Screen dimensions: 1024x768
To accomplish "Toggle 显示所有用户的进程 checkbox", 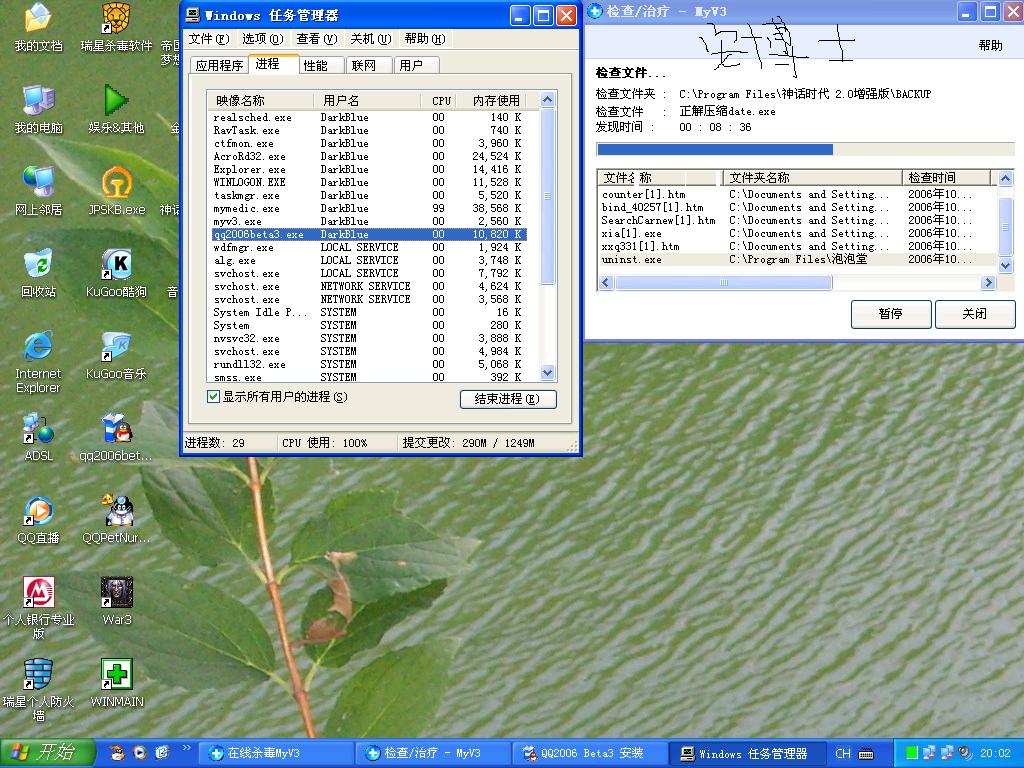I will (213, 397).
